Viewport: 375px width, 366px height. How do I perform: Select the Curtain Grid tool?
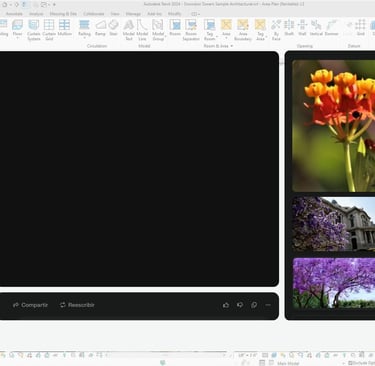[49, 30]
